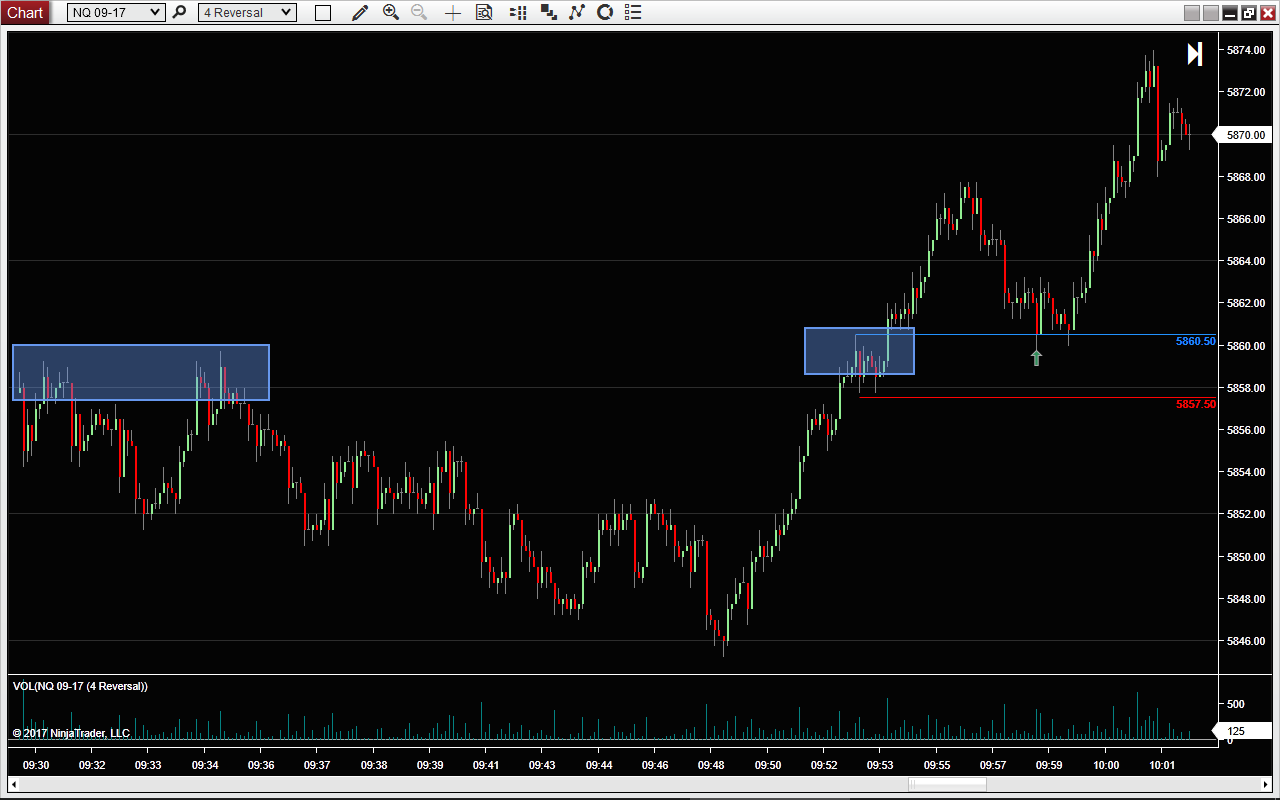
Task: Click the 09:41 time axis label
Action: point(486,765)
